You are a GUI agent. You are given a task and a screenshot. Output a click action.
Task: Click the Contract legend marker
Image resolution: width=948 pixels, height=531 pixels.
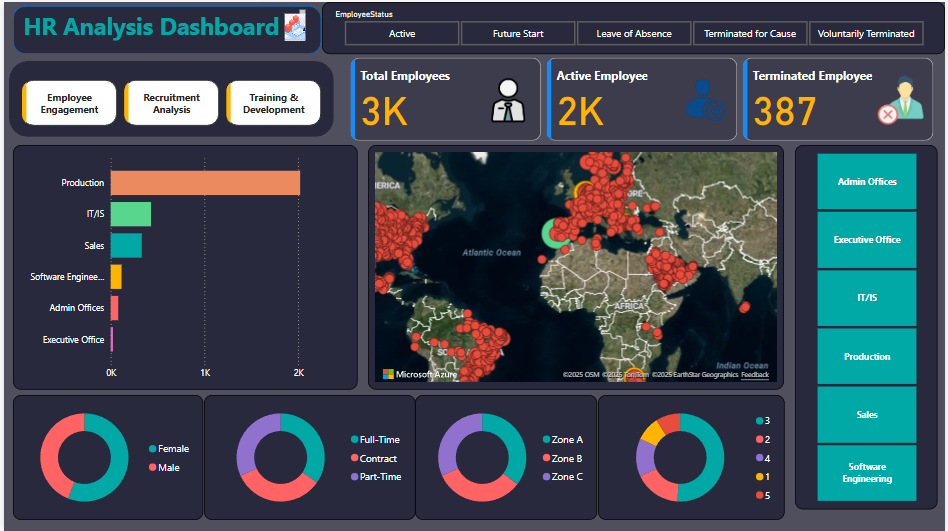354,458
